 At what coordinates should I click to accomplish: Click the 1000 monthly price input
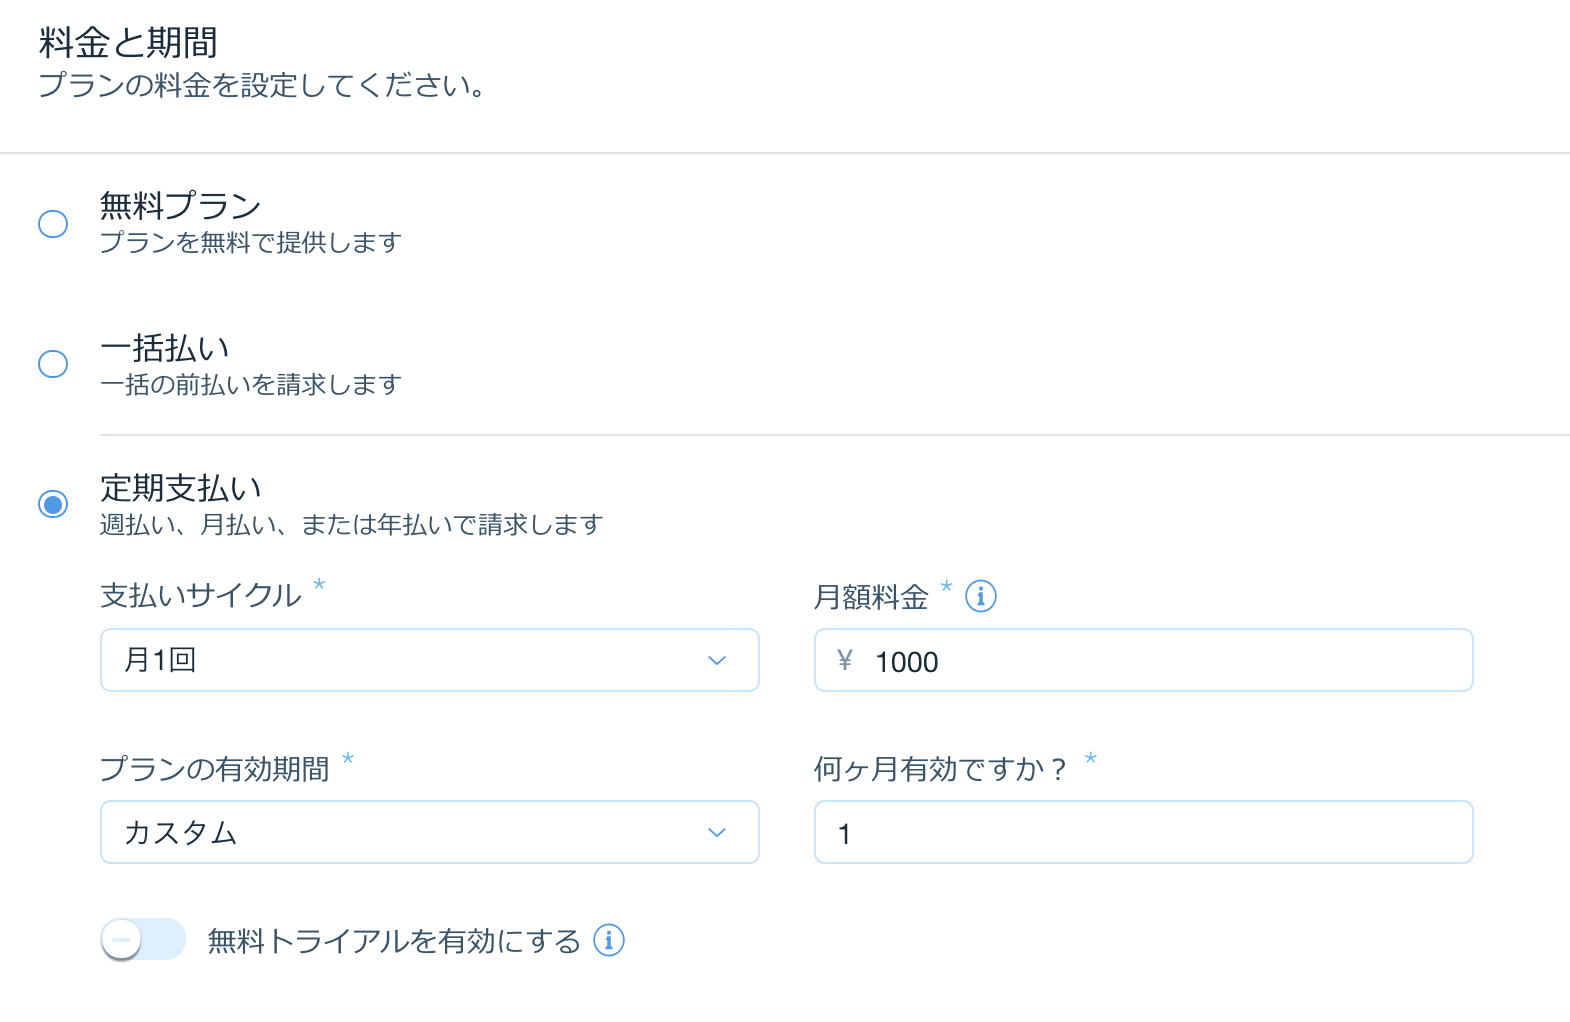[x=1144, y=660]
